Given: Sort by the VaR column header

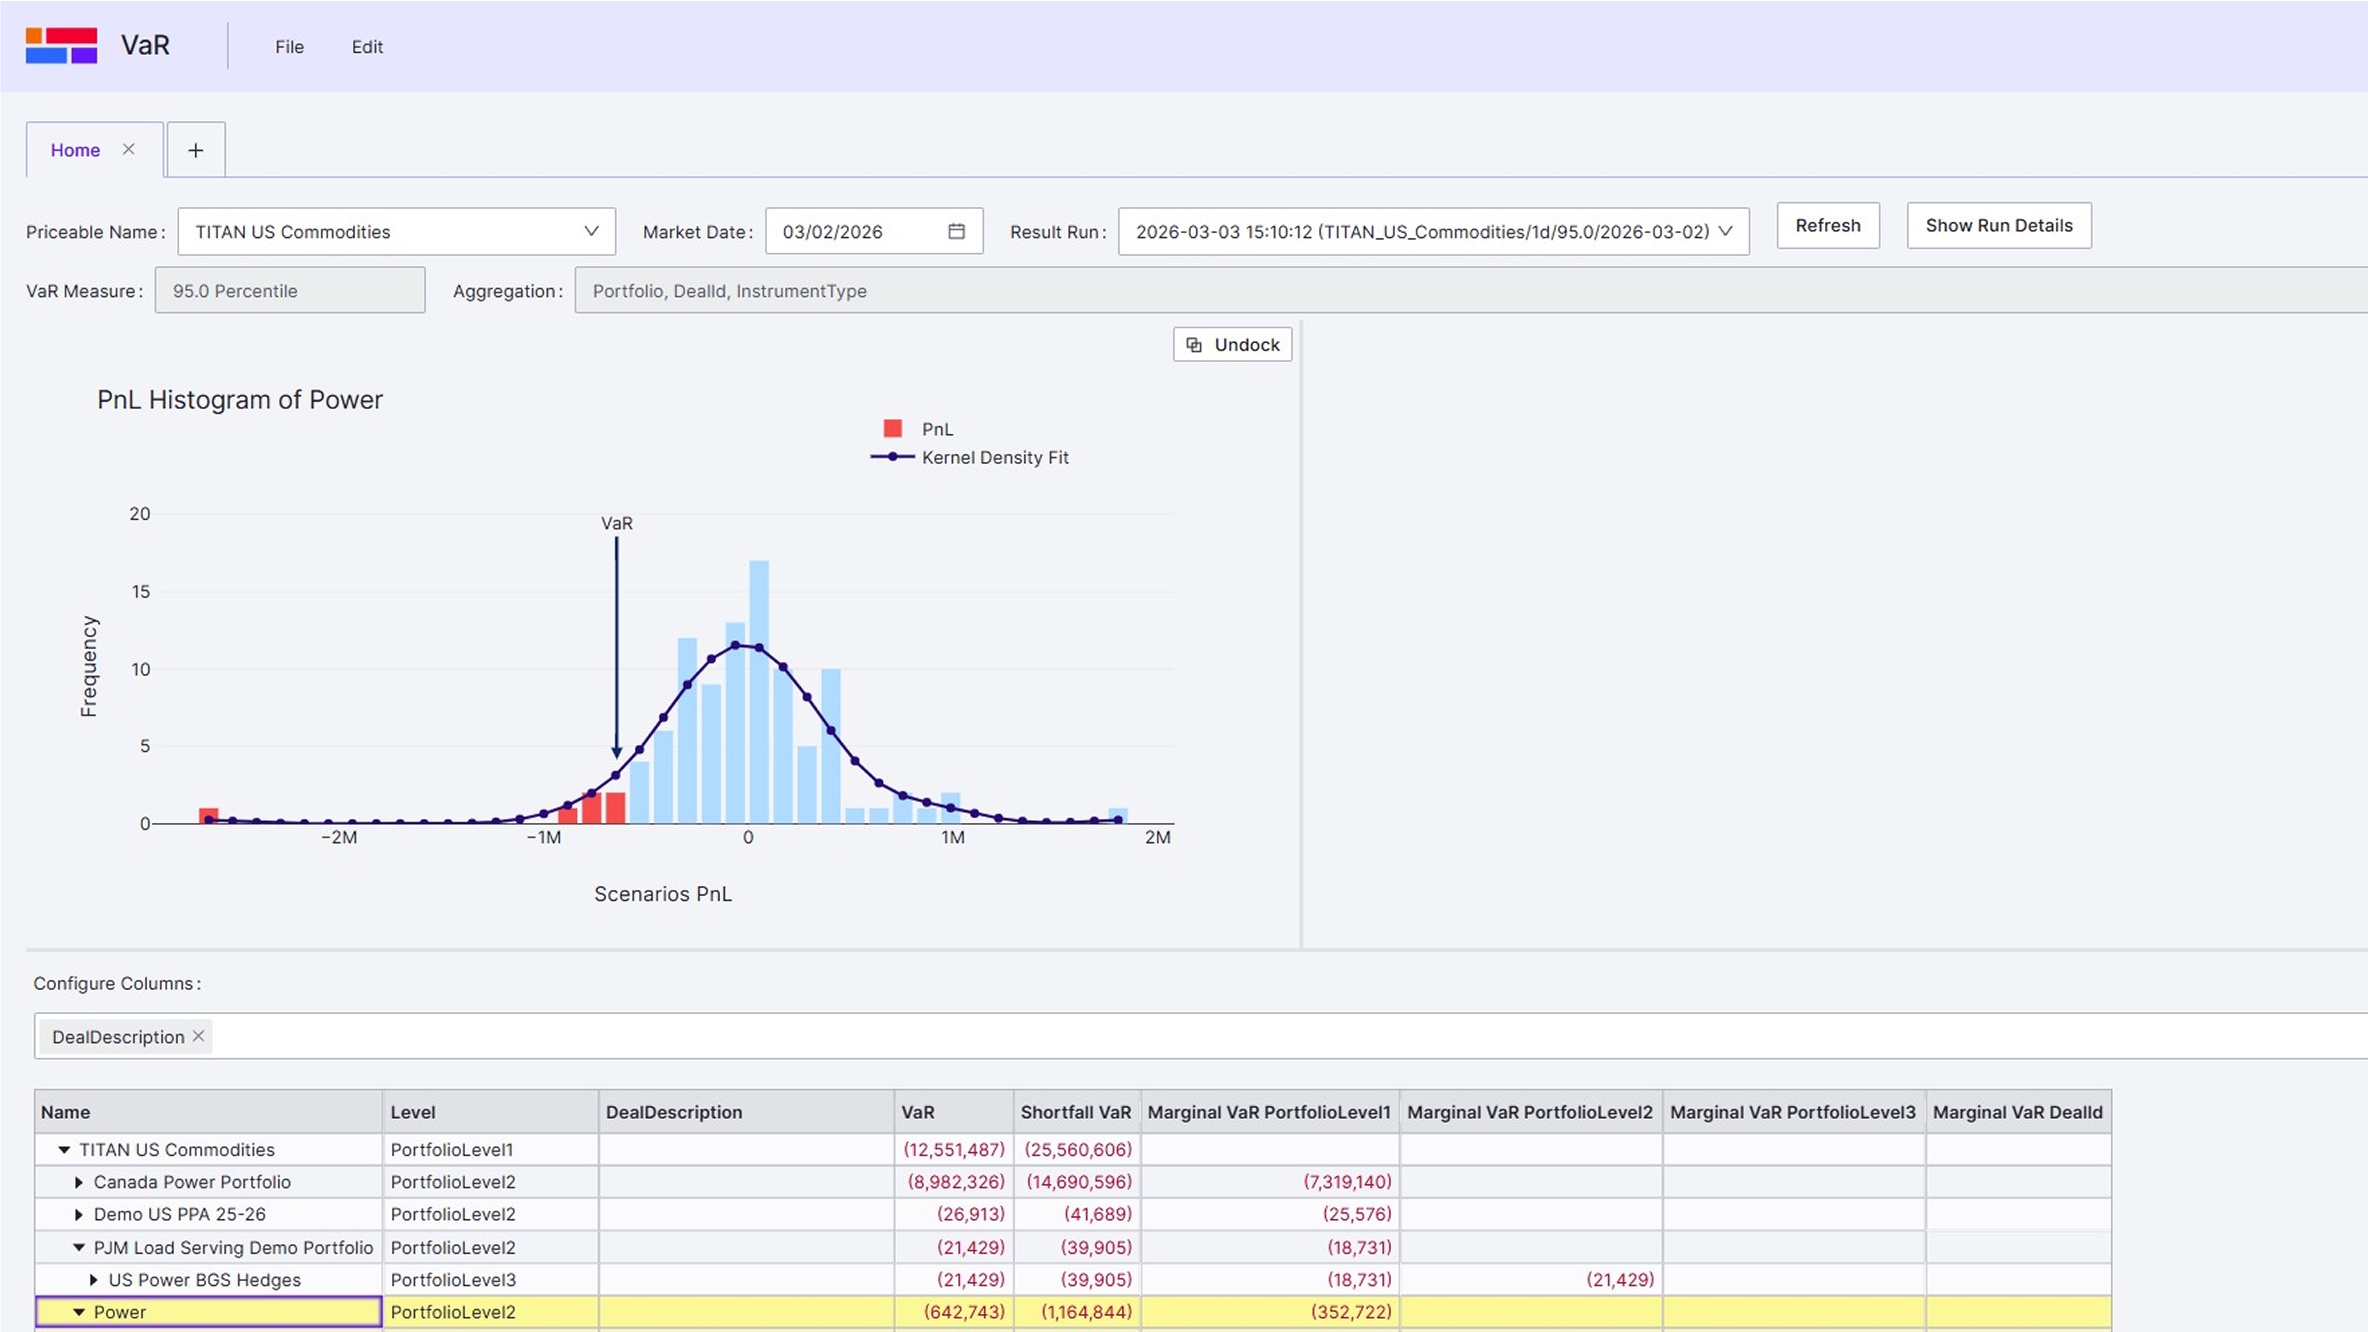Looking at the screenshot, I should click(x=953, y=1112).
